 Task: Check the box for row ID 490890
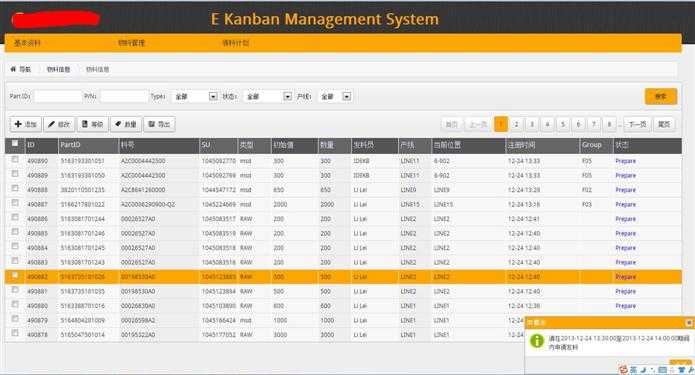[15, 160]
